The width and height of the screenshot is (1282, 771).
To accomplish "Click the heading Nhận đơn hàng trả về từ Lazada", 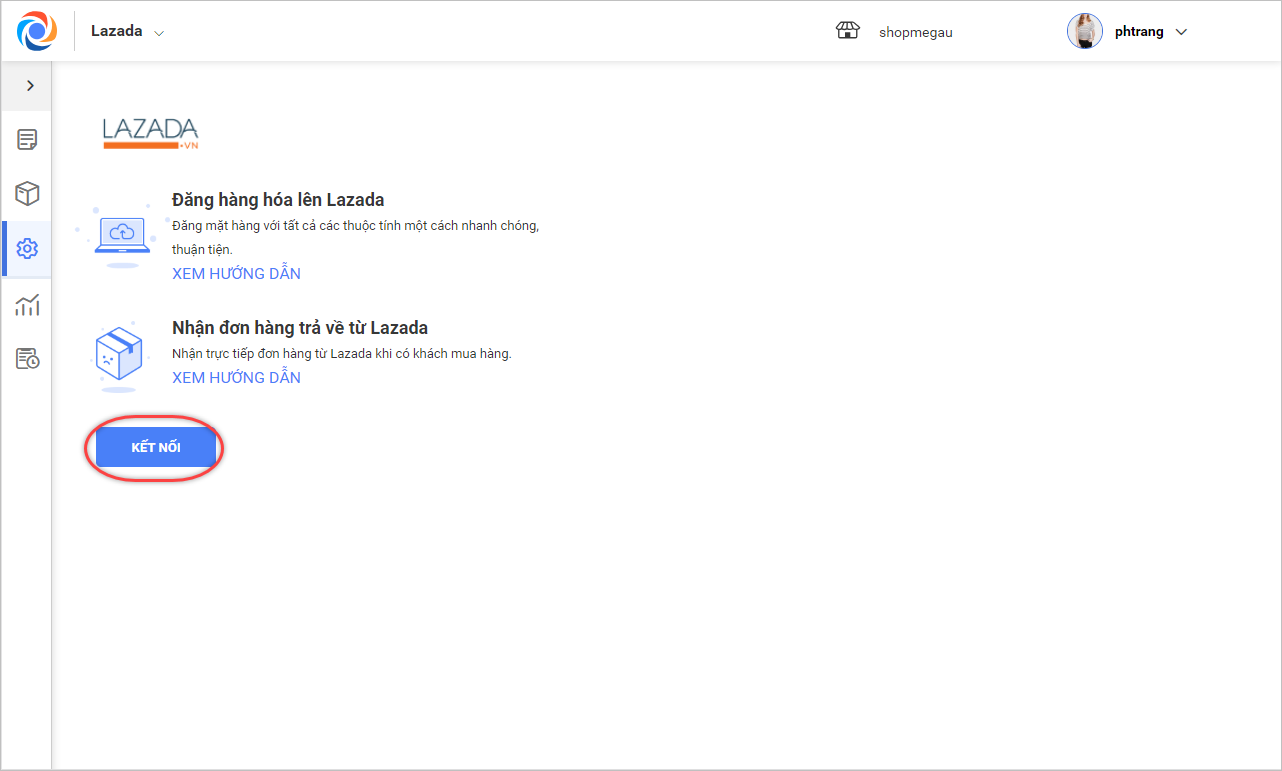I will pos(300,327).
